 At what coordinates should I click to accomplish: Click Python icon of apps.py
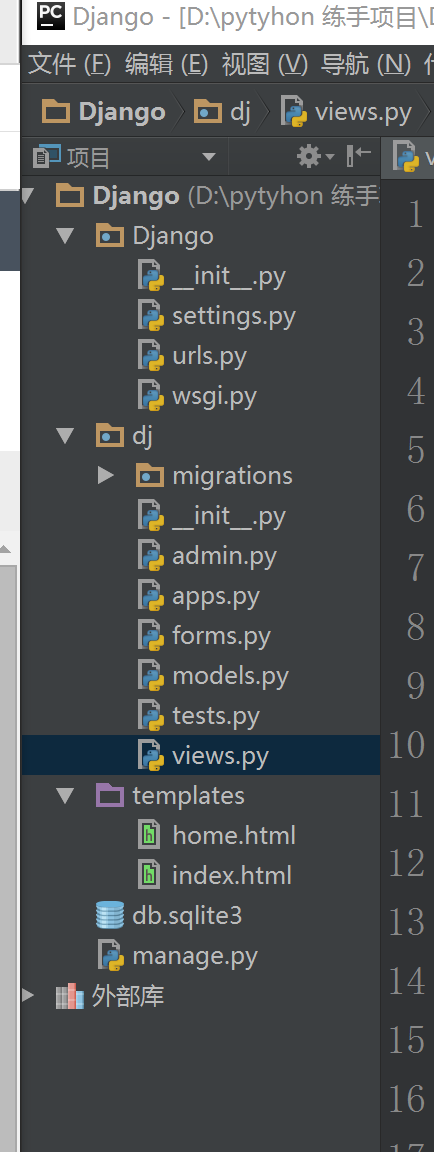tap(151, 596)
